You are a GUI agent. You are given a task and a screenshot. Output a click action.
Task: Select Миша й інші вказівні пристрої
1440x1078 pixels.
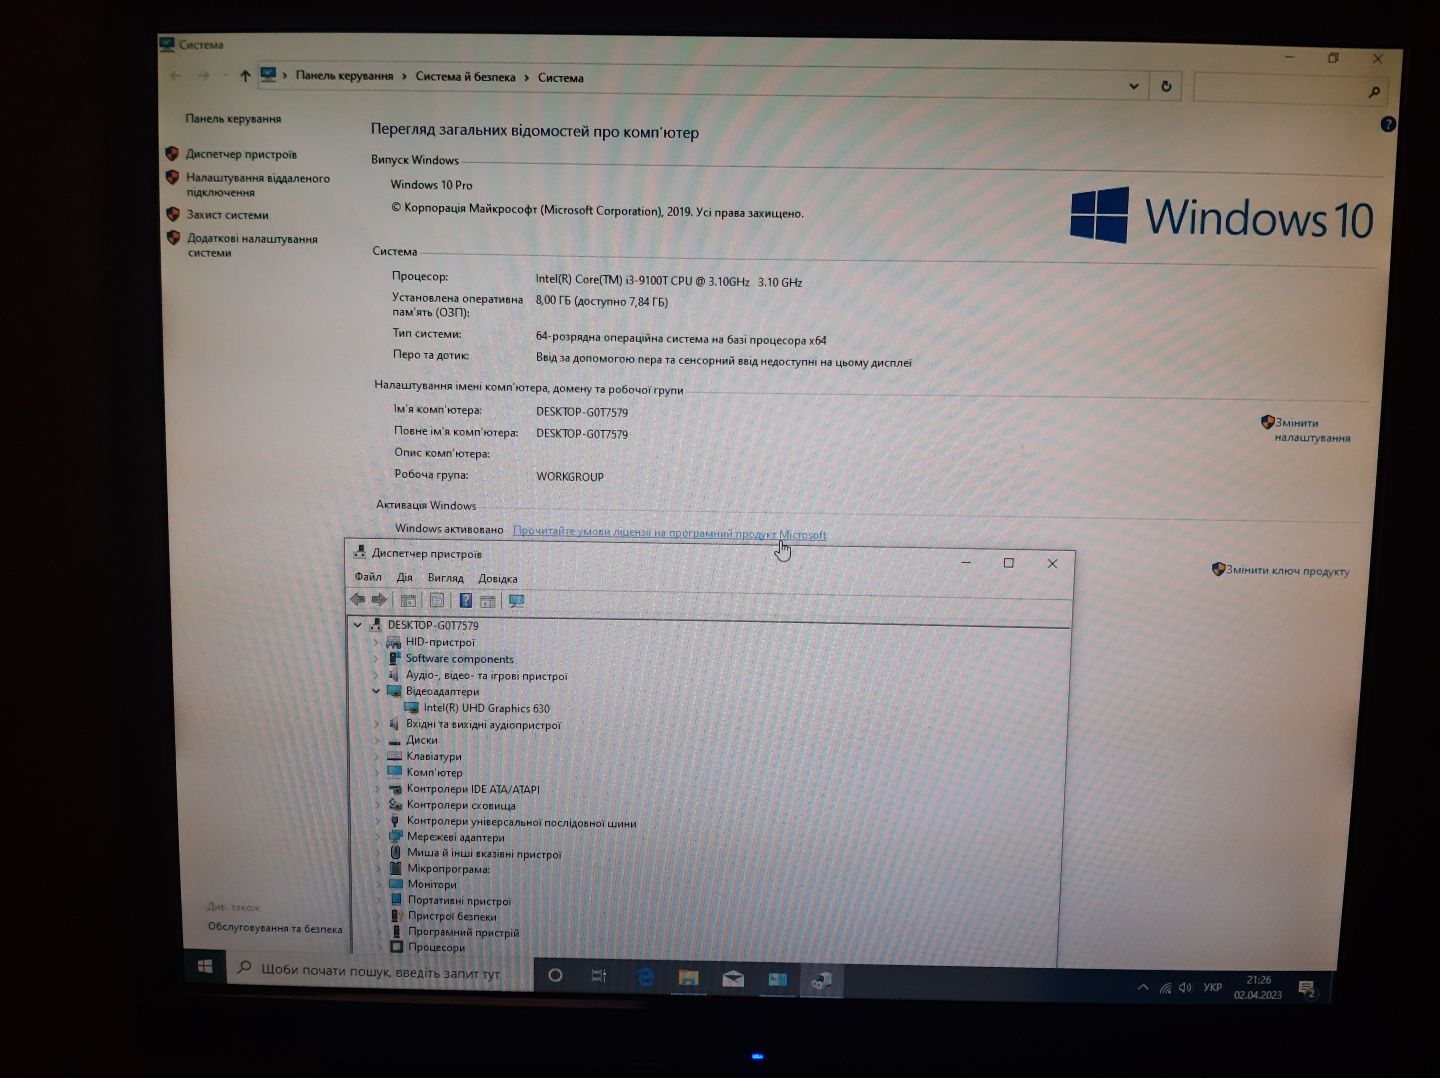(484, 853)
